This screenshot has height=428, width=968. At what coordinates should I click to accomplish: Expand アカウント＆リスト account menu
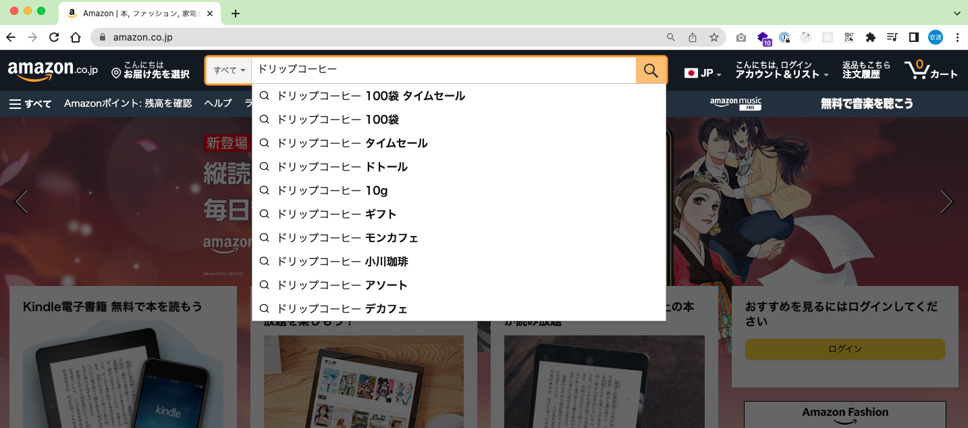(x=781, y=70)
